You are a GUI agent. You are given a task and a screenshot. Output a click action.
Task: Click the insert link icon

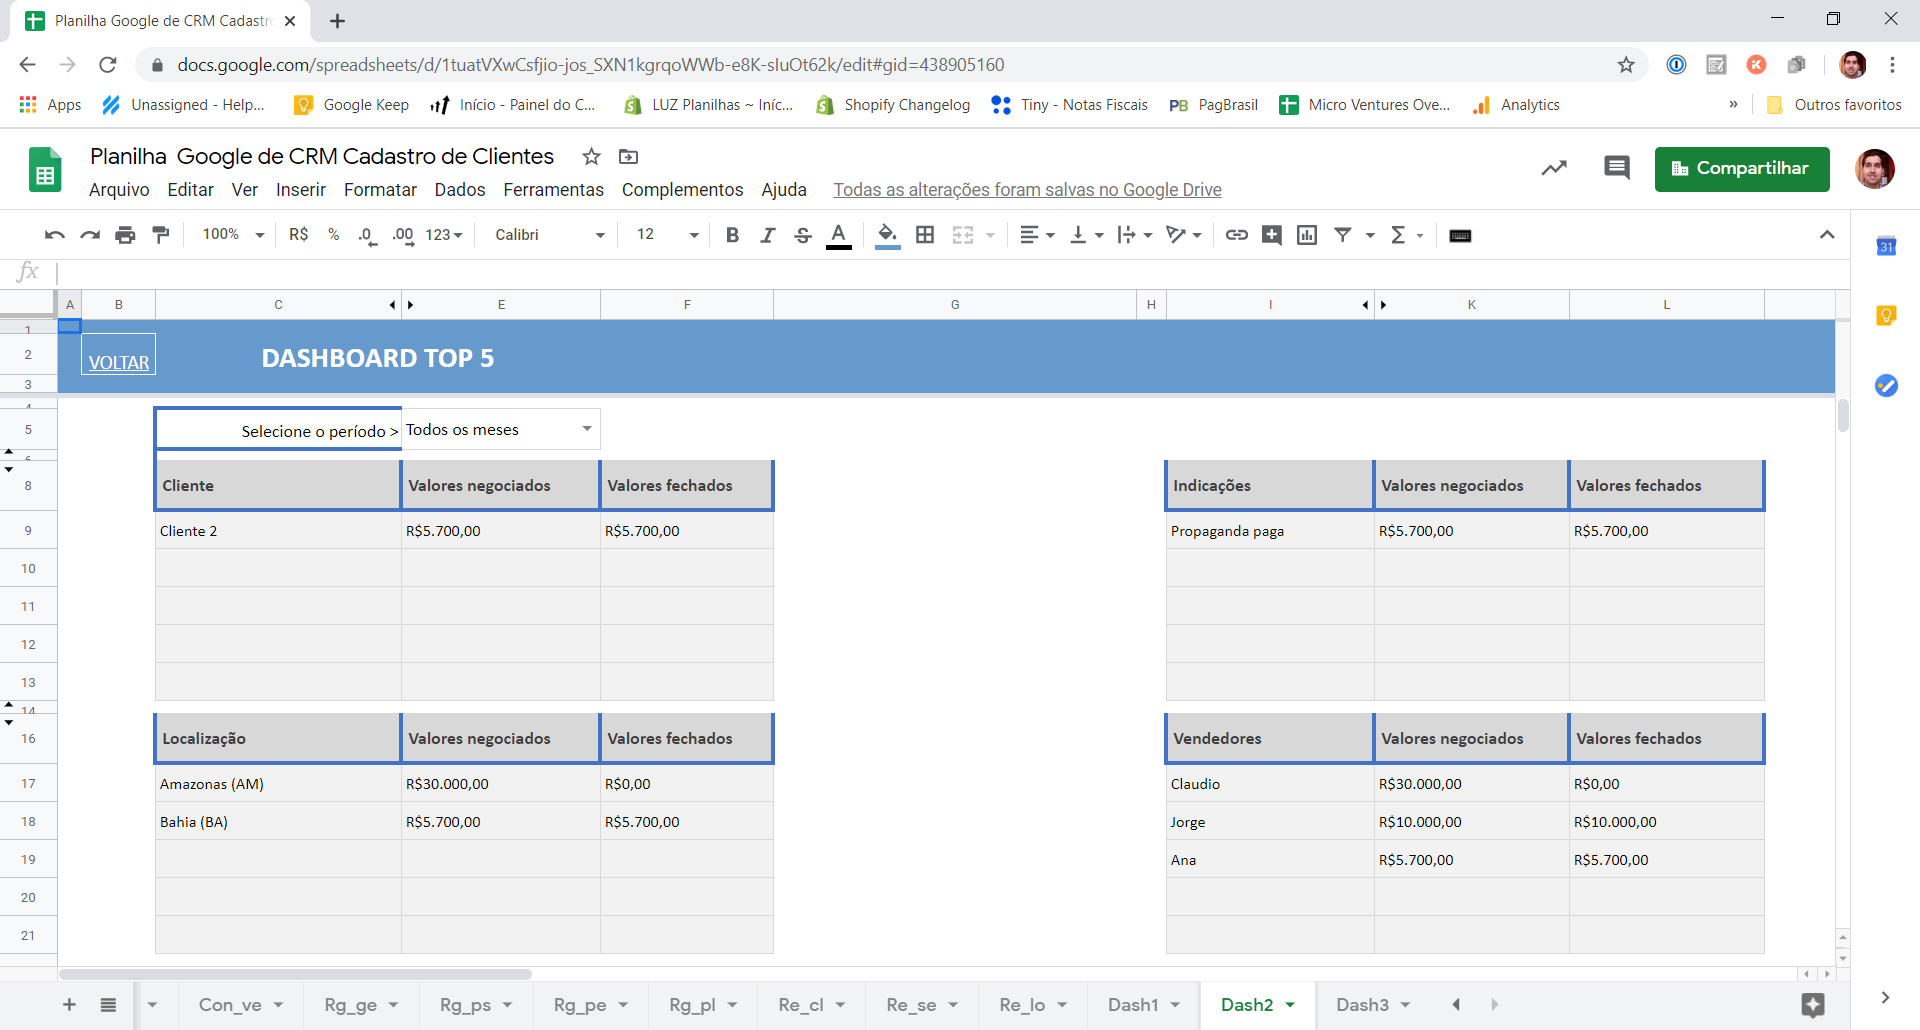(1237, 235)
